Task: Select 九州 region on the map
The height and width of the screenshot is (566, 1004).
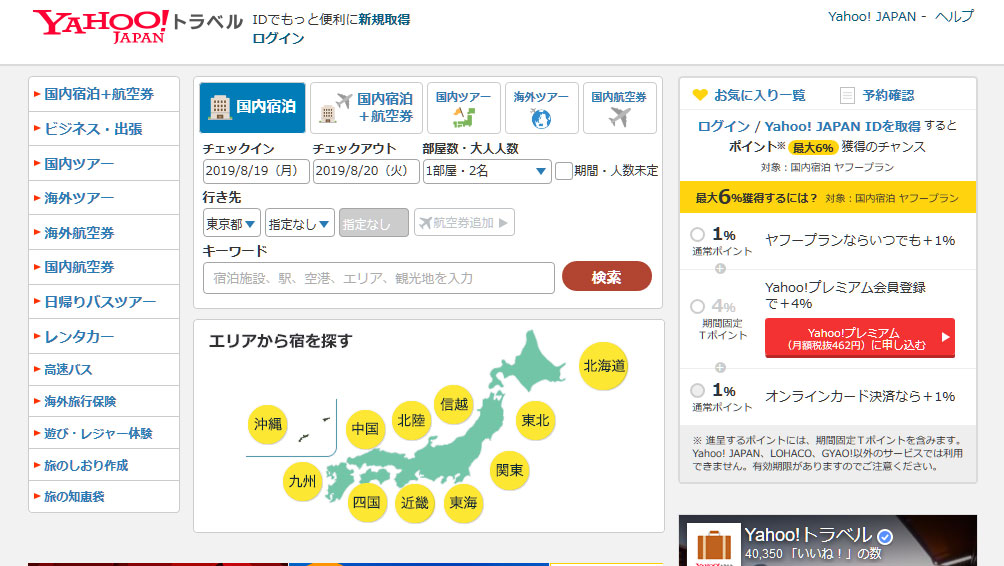Action: (x=302, y=481)
